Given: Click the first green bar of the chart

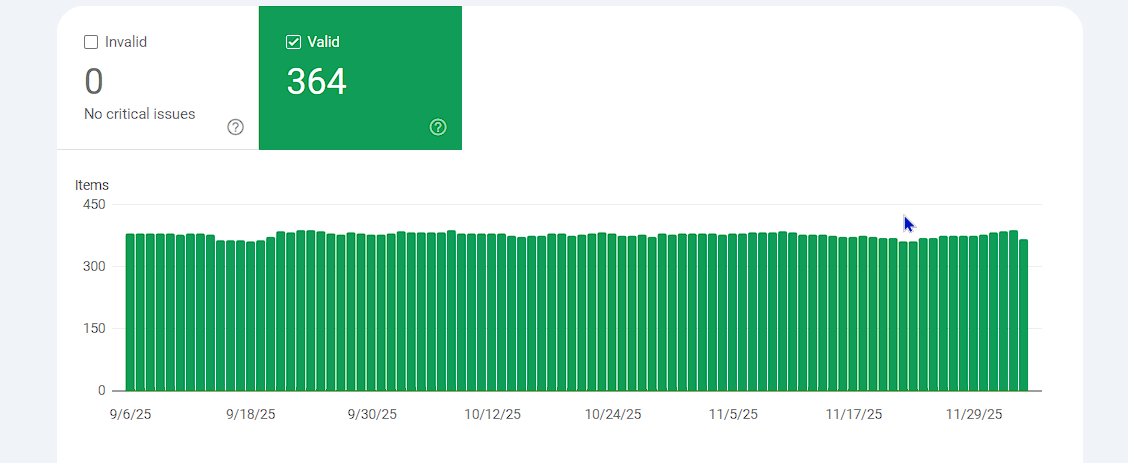Looking at the screenshot, I should tap(130, 312).
